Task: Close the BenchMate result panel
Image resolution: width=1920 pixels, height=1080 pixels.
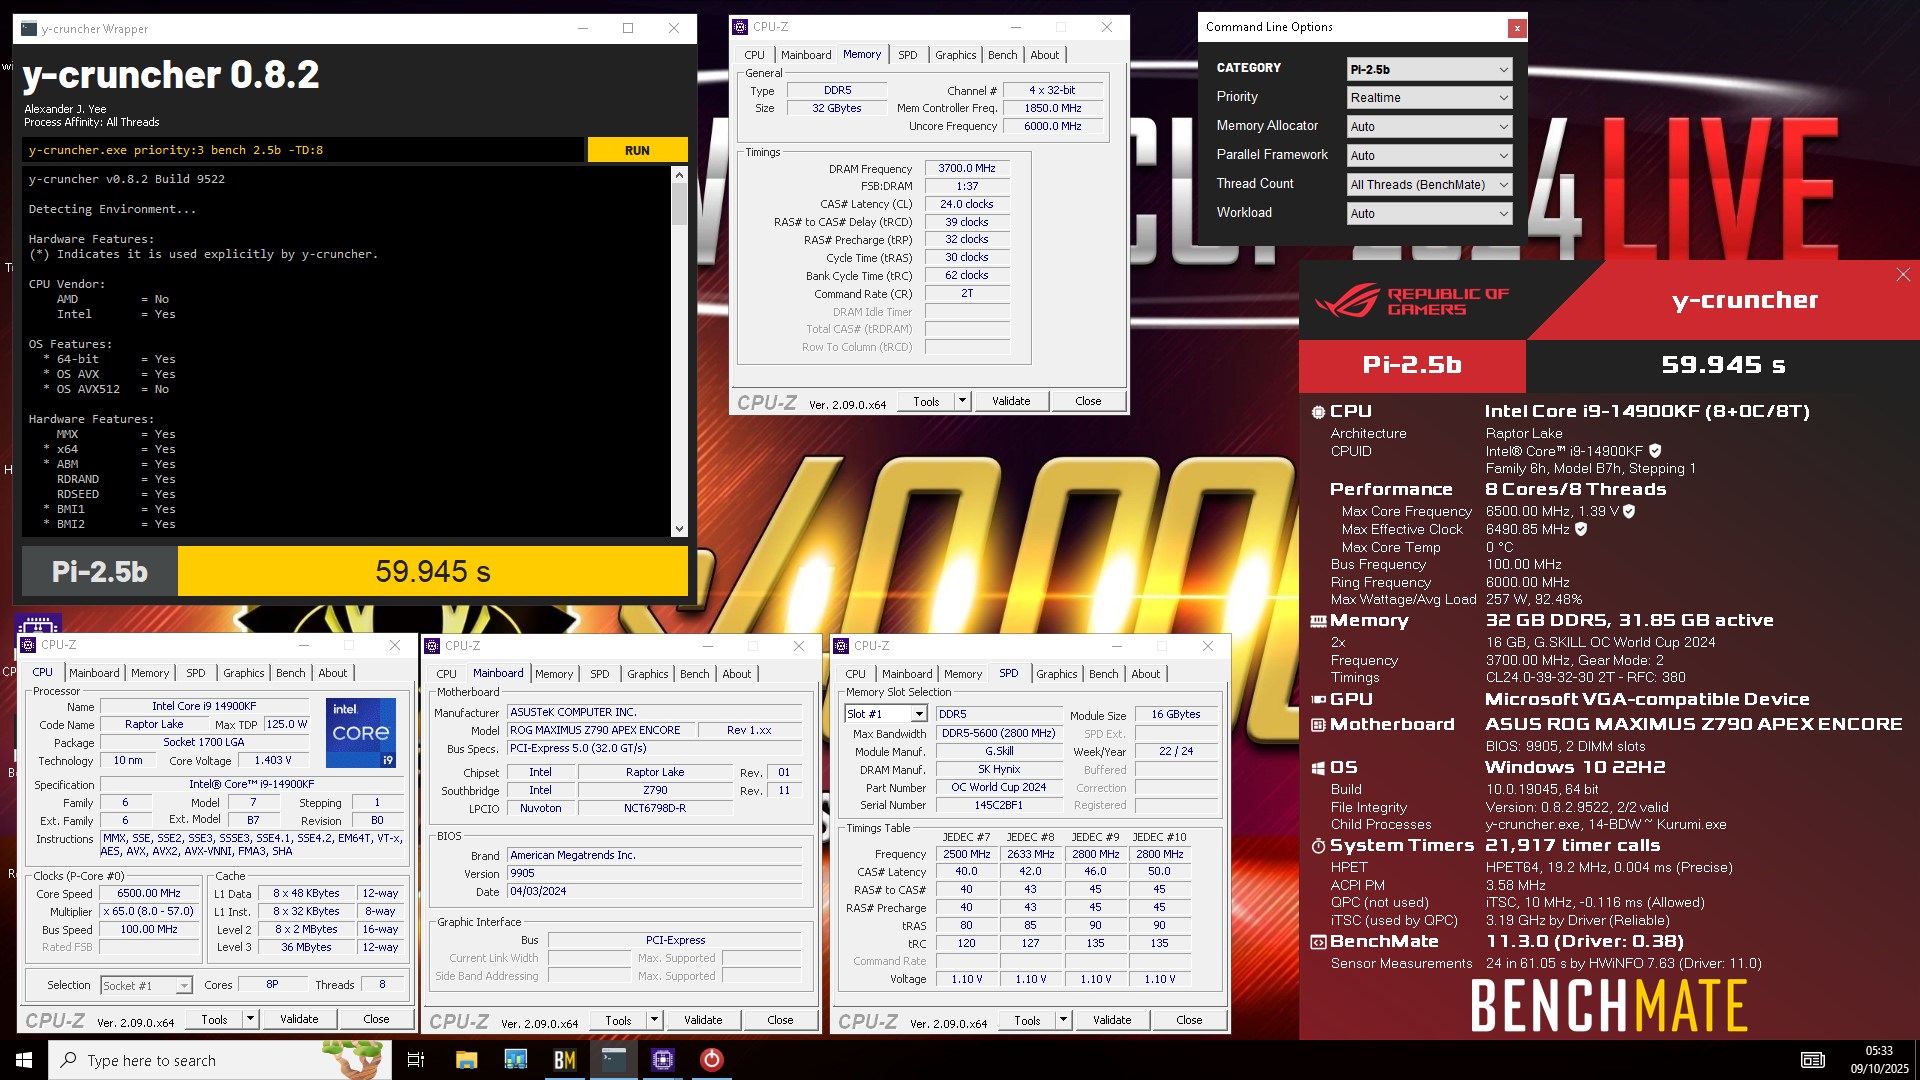Action: tap(1903, 275)
